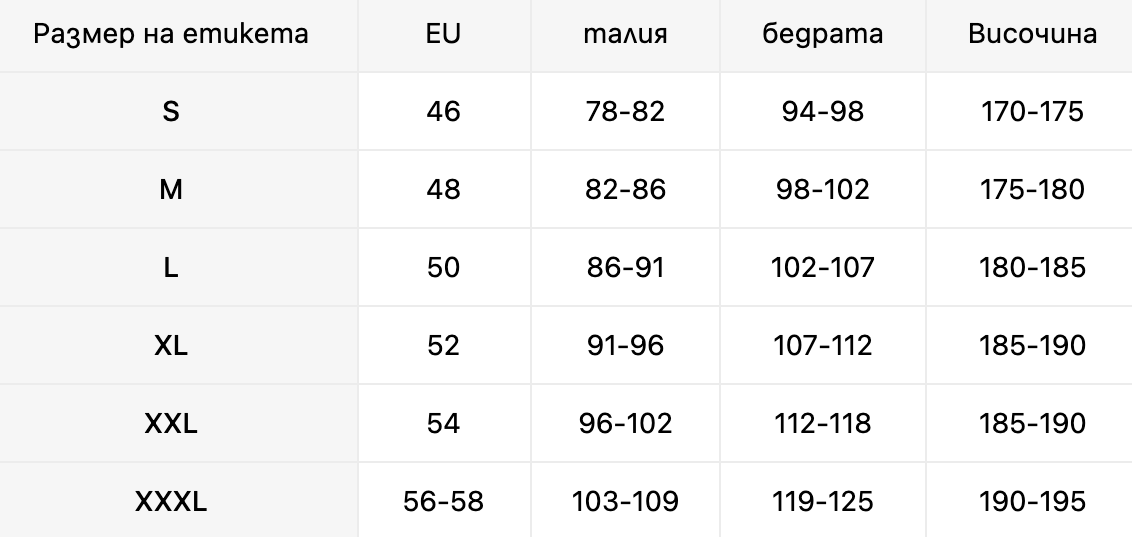Click the M size label cell
This screenshot has height=537, width=1132.
click(x=171, y=189)
